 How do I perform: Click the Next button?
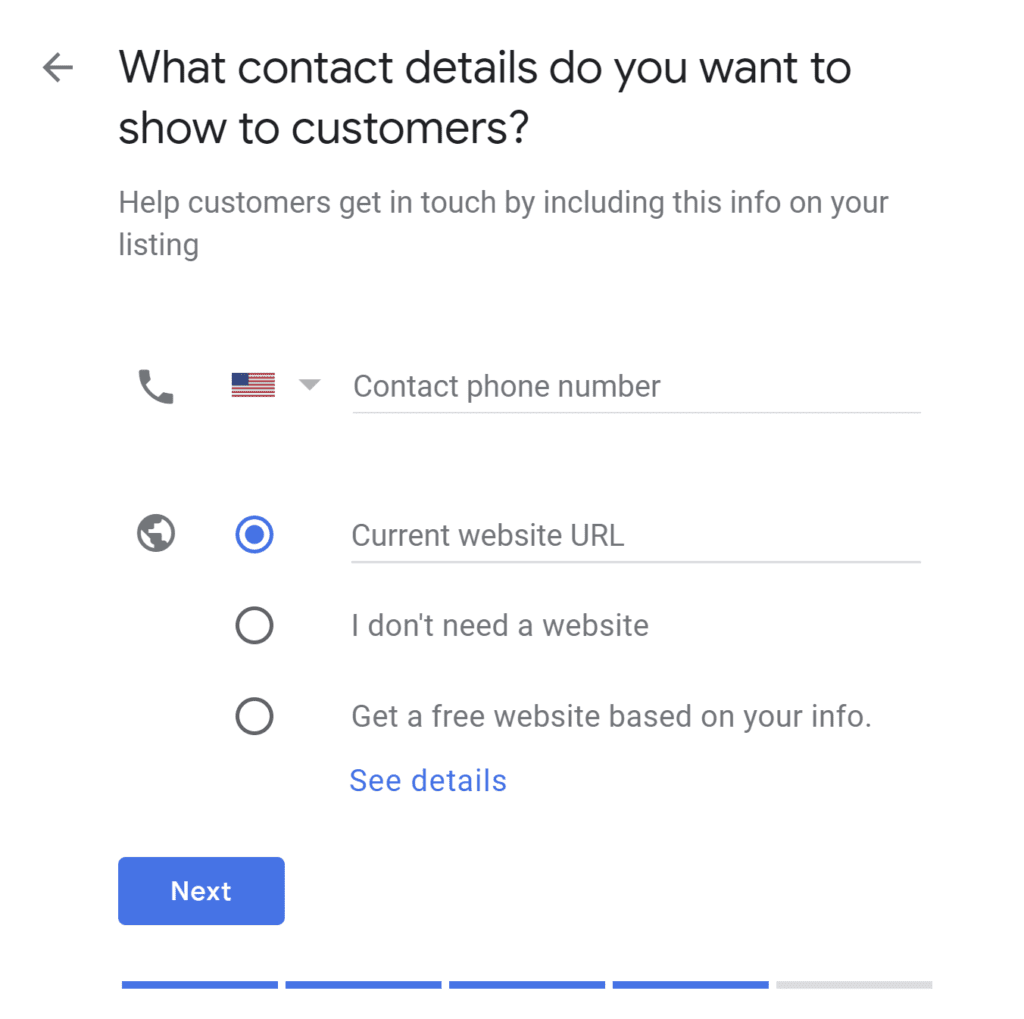[201, 891]
